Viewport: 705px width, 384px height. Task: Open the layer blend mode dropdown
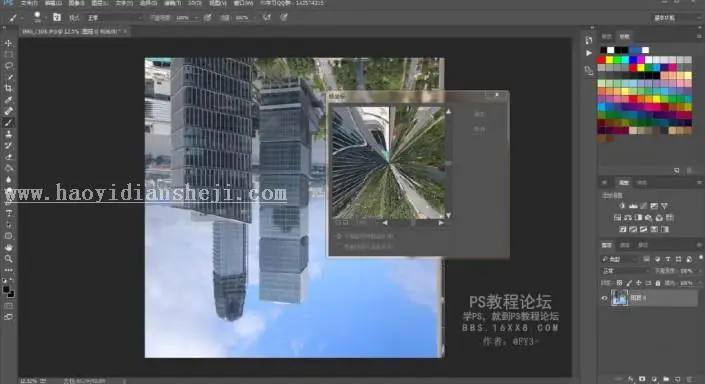coord(625,271)
